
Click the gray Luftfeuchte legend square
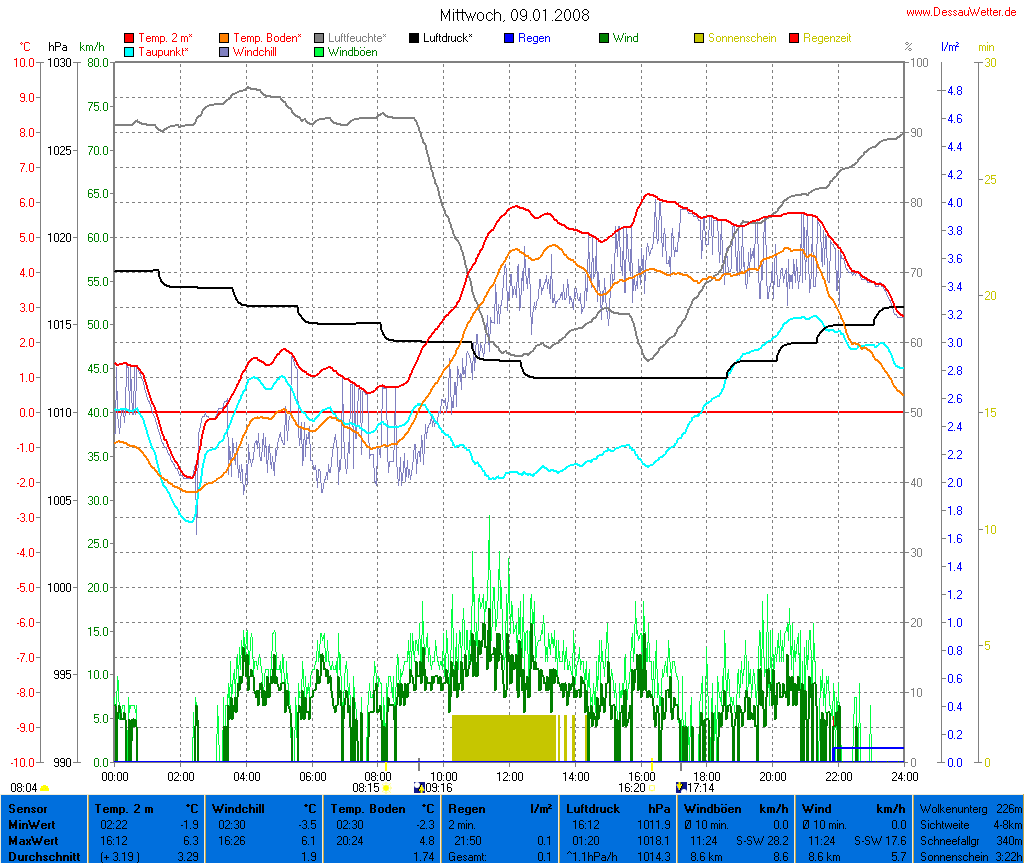319,38
